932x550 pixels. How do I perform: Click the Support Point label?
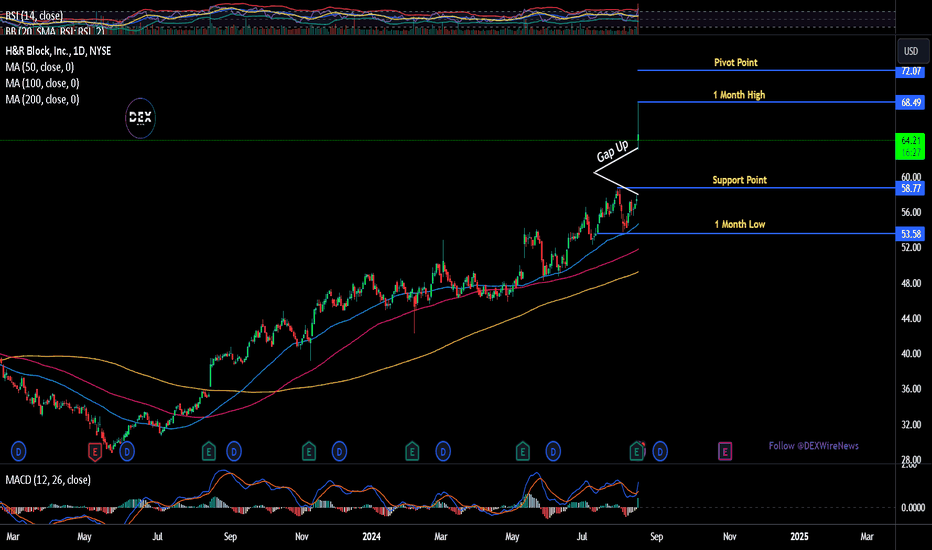(739, 180)
